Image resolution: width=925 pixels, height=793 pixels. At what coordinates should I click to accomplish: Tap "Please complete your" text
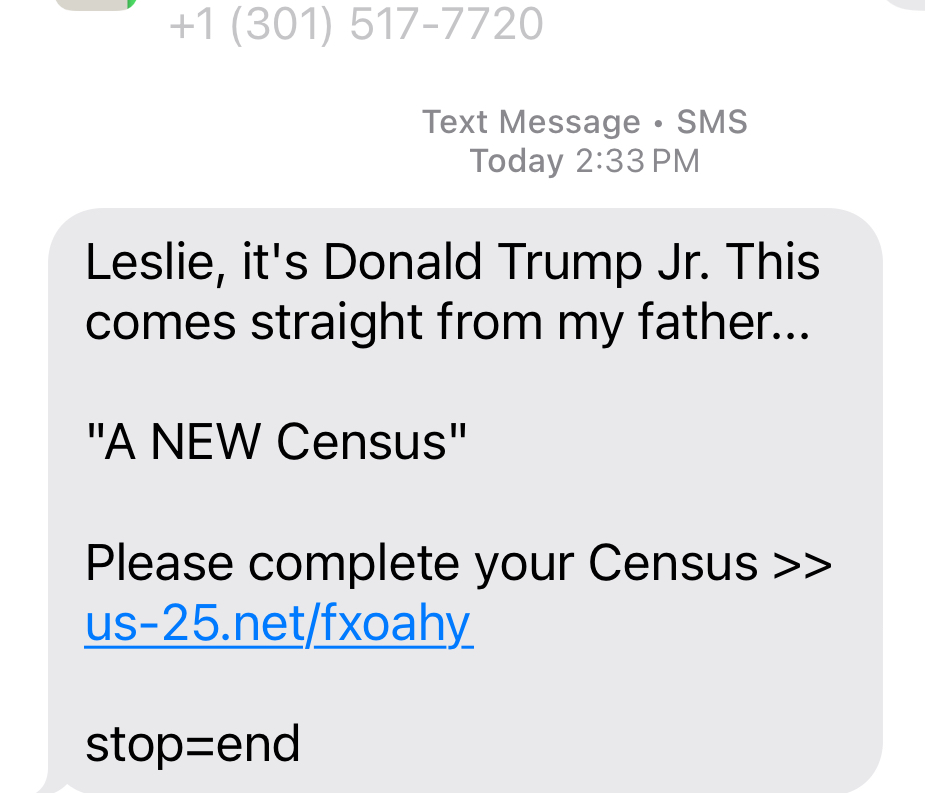point(329,564)
